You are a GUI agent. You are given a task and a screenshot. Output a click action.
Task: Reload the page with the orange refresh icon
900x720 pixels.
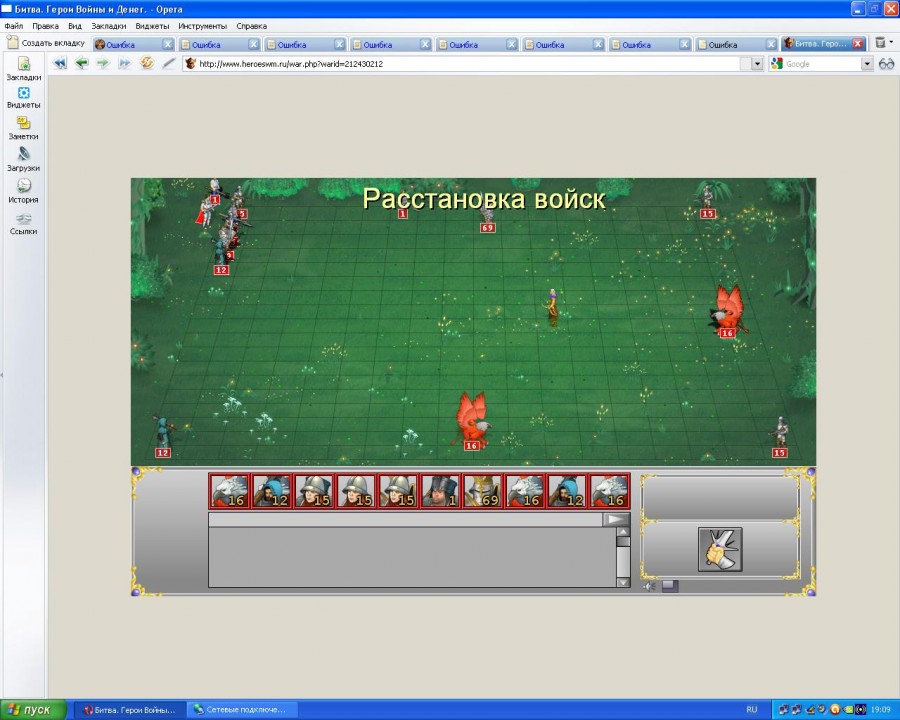(x=147, y=63)
